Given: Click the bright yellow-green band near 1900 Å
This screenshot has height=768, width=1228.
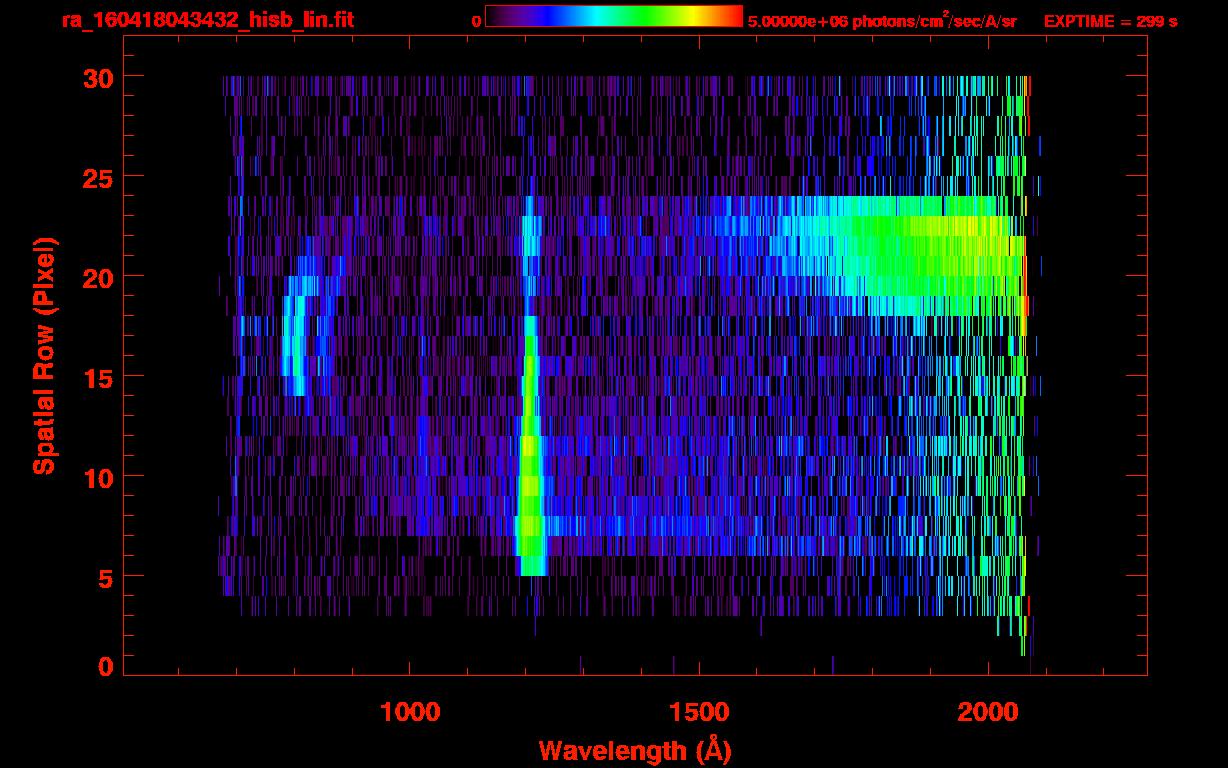Looking at the screenshot, I should tap(940, 250).
